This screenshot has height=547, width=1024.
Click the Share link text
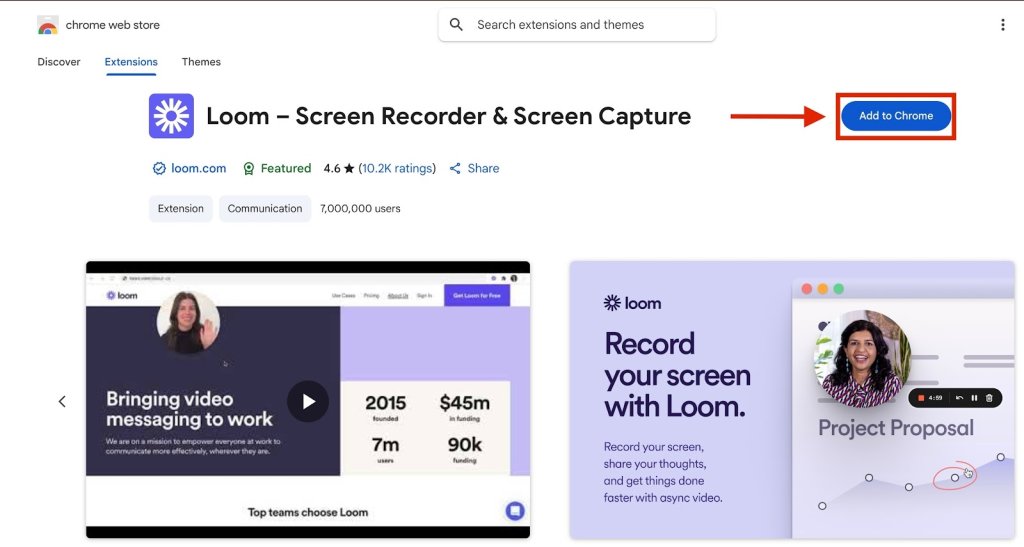click(483, 168)
